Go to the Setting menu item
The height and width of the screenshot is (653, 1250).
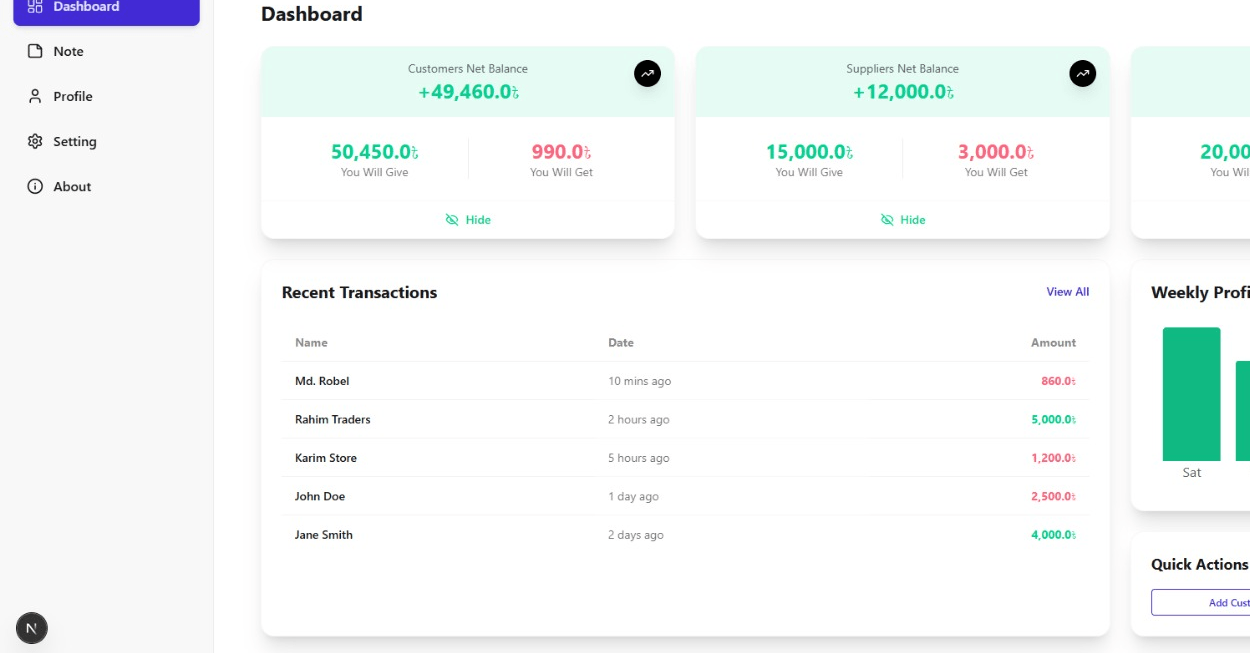click(74, 141)
